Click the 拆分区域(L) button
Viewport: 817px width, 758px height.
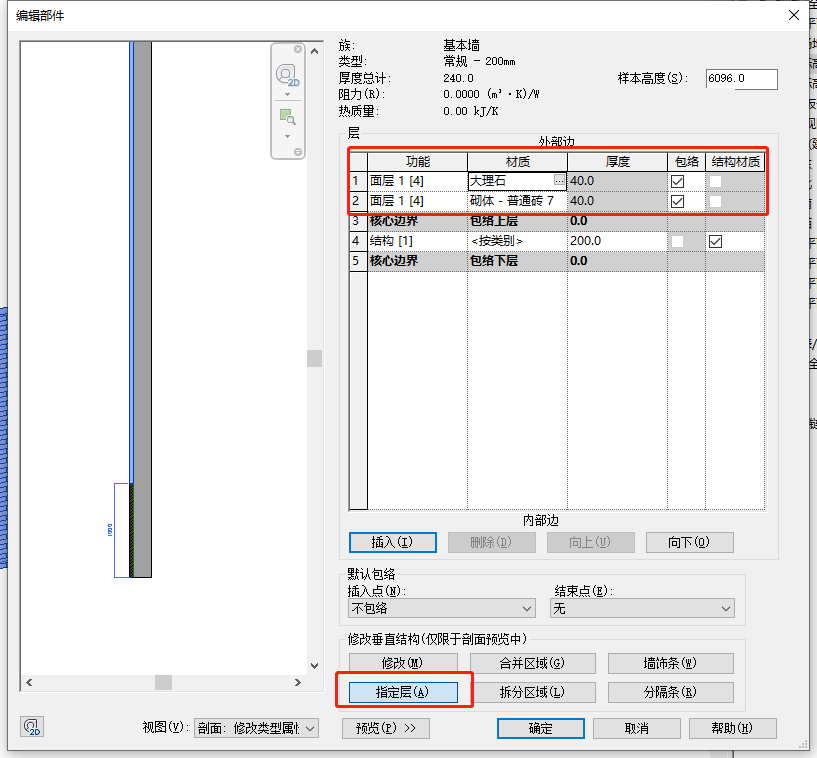(532, 692)
